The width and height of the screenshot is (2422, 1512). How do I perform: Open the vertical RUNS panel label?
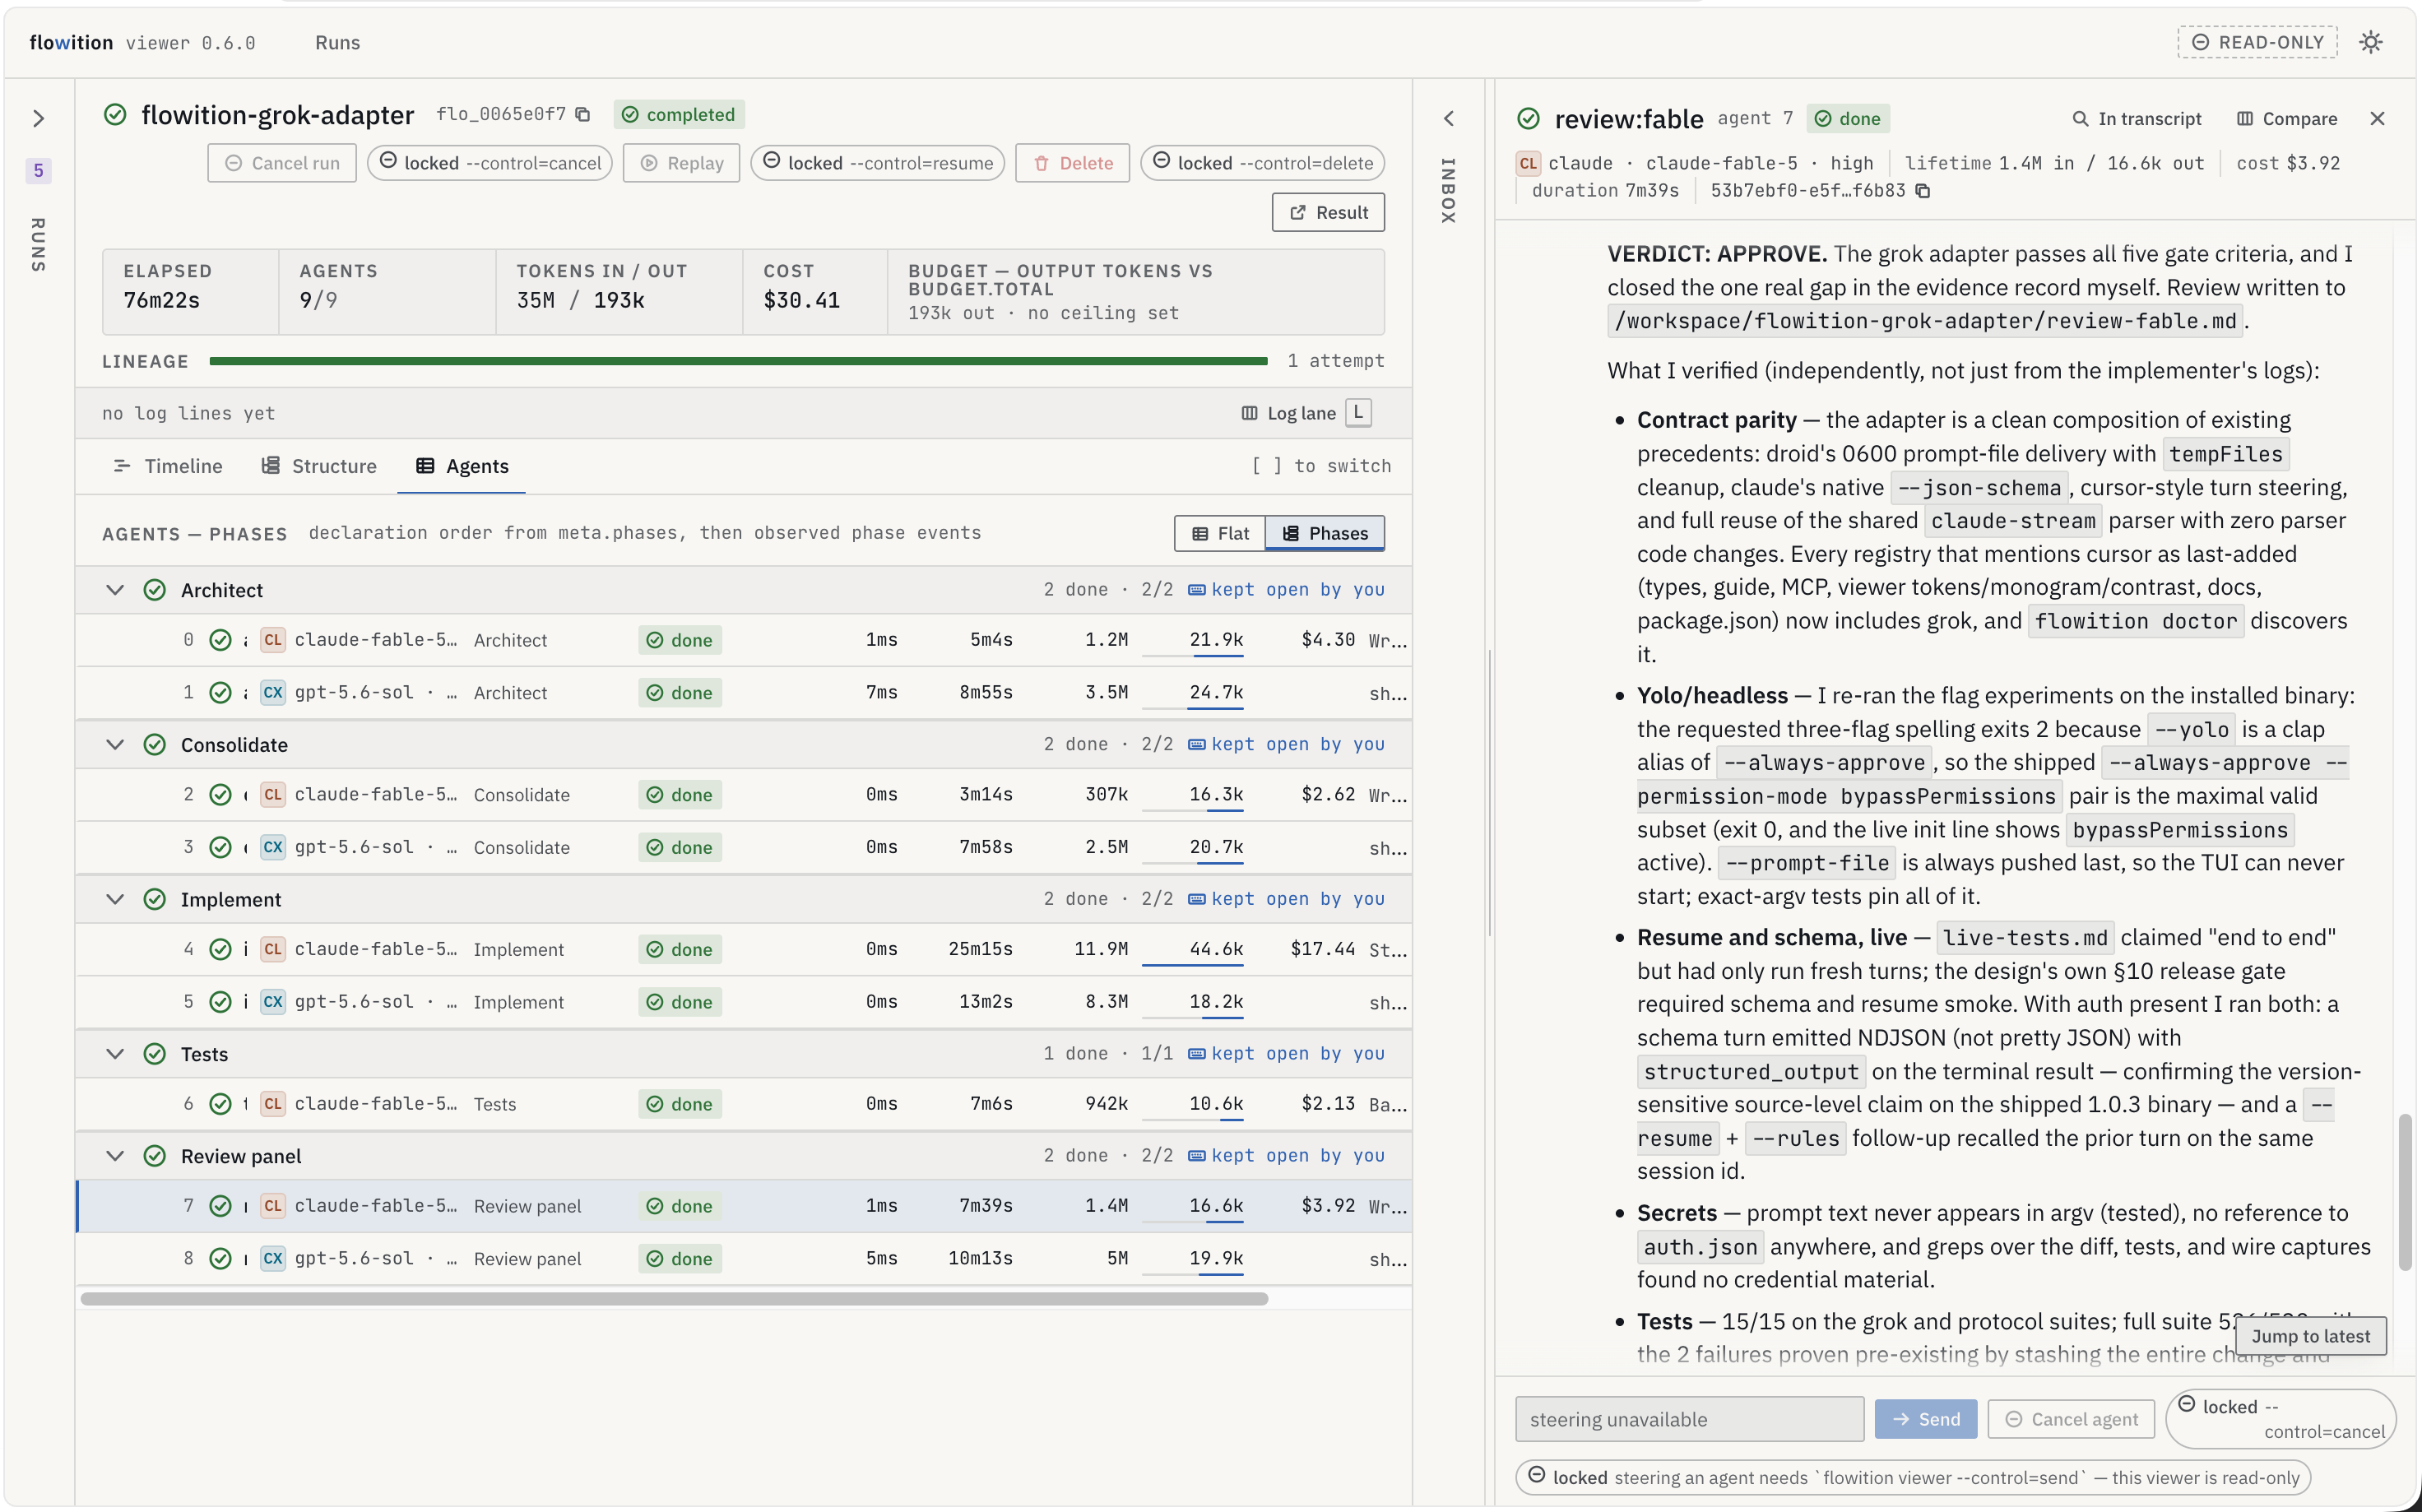coord(38,244)
